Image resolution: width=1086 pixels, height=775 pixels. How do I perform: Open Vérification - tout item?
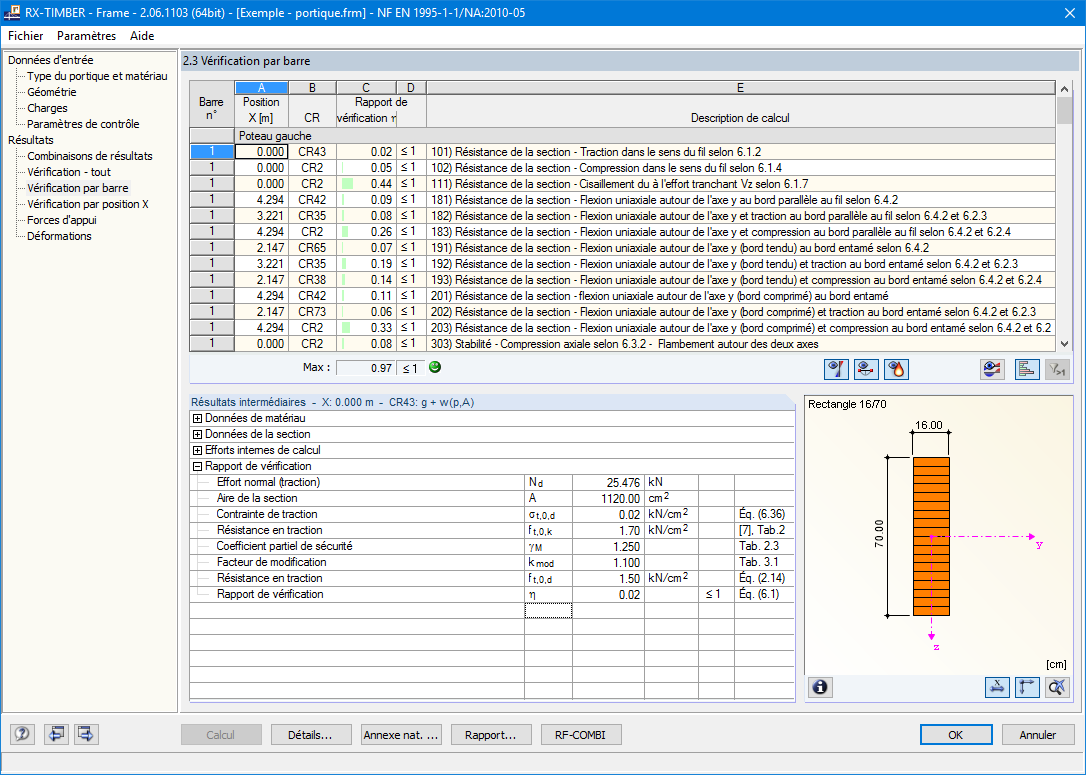pyautogui.click(x=69, y=172)
